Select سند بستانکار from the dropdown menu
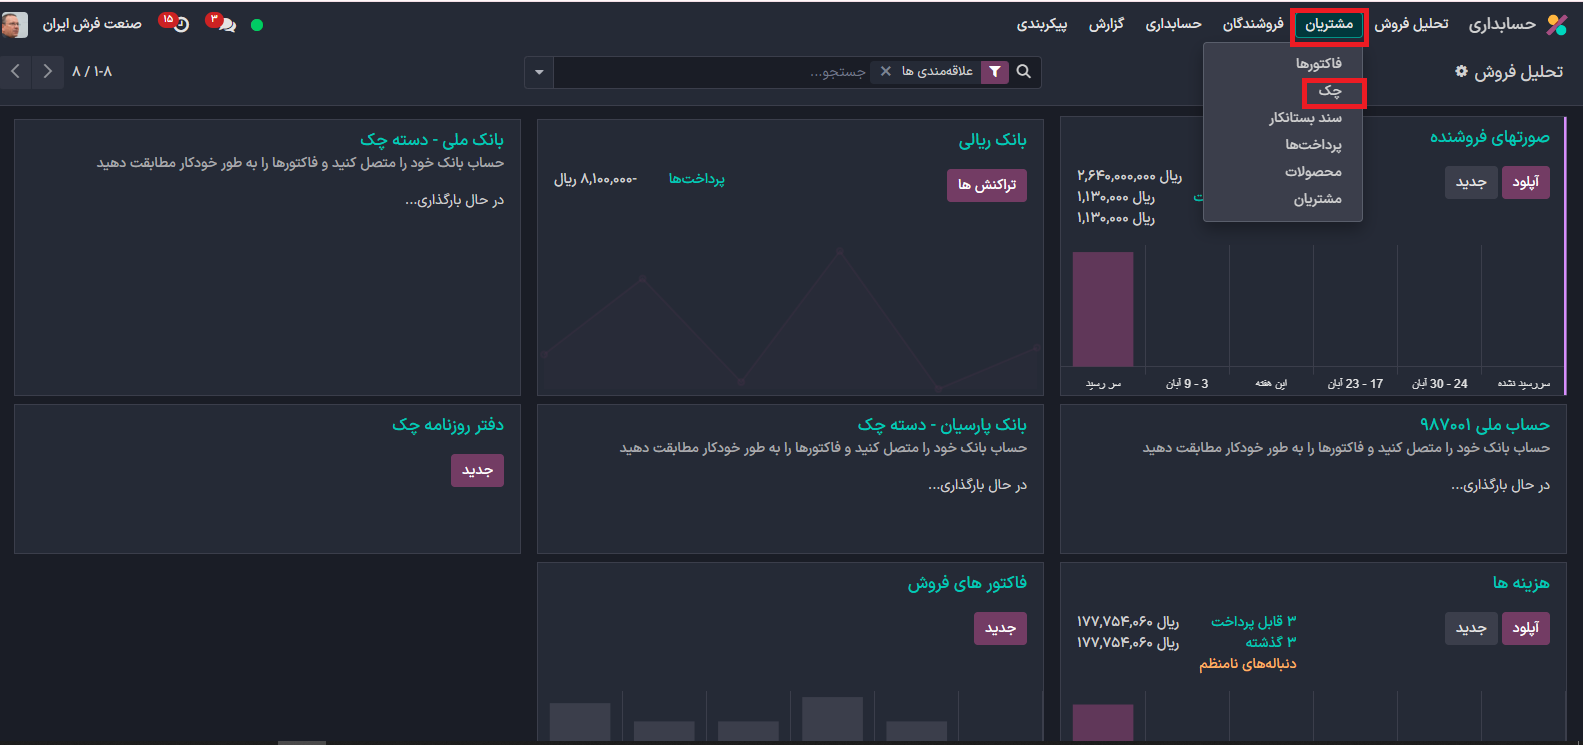 (1305, 118)
